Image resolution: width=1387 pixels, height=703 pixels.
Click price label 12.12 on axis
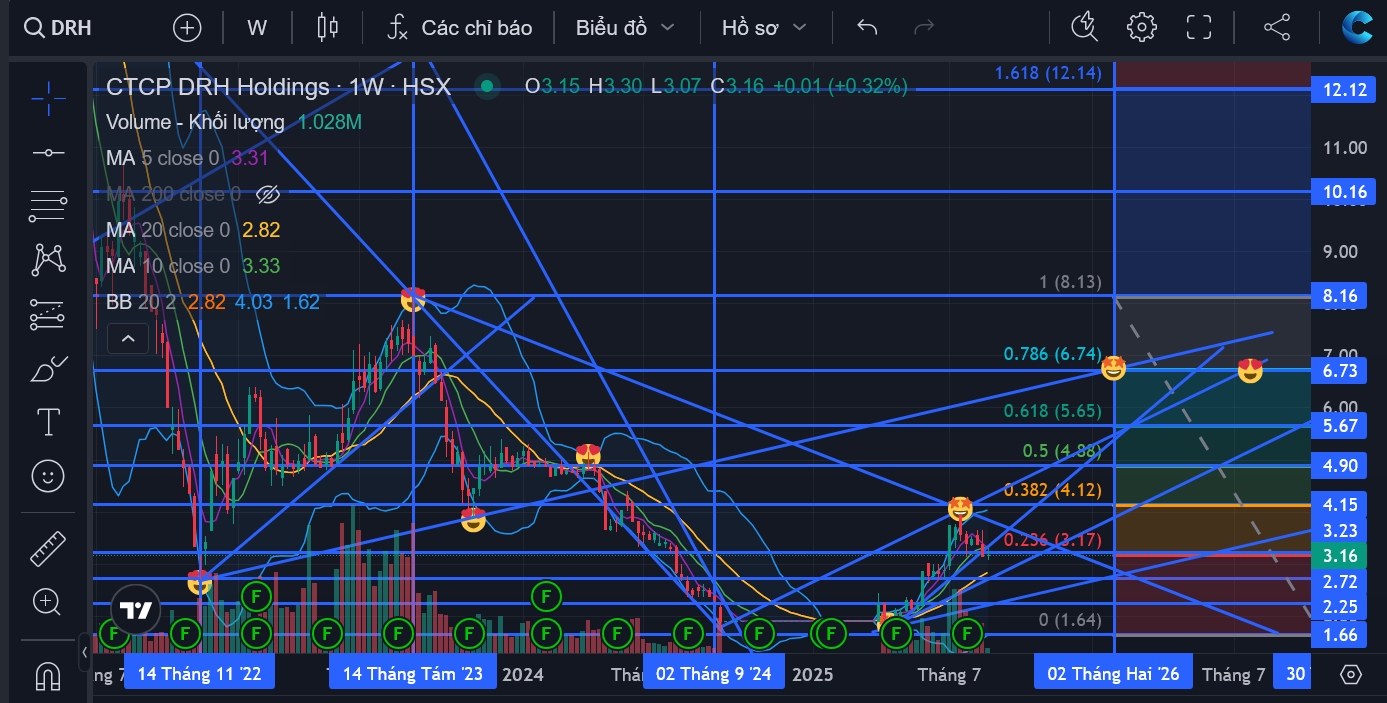[1344, 90]
